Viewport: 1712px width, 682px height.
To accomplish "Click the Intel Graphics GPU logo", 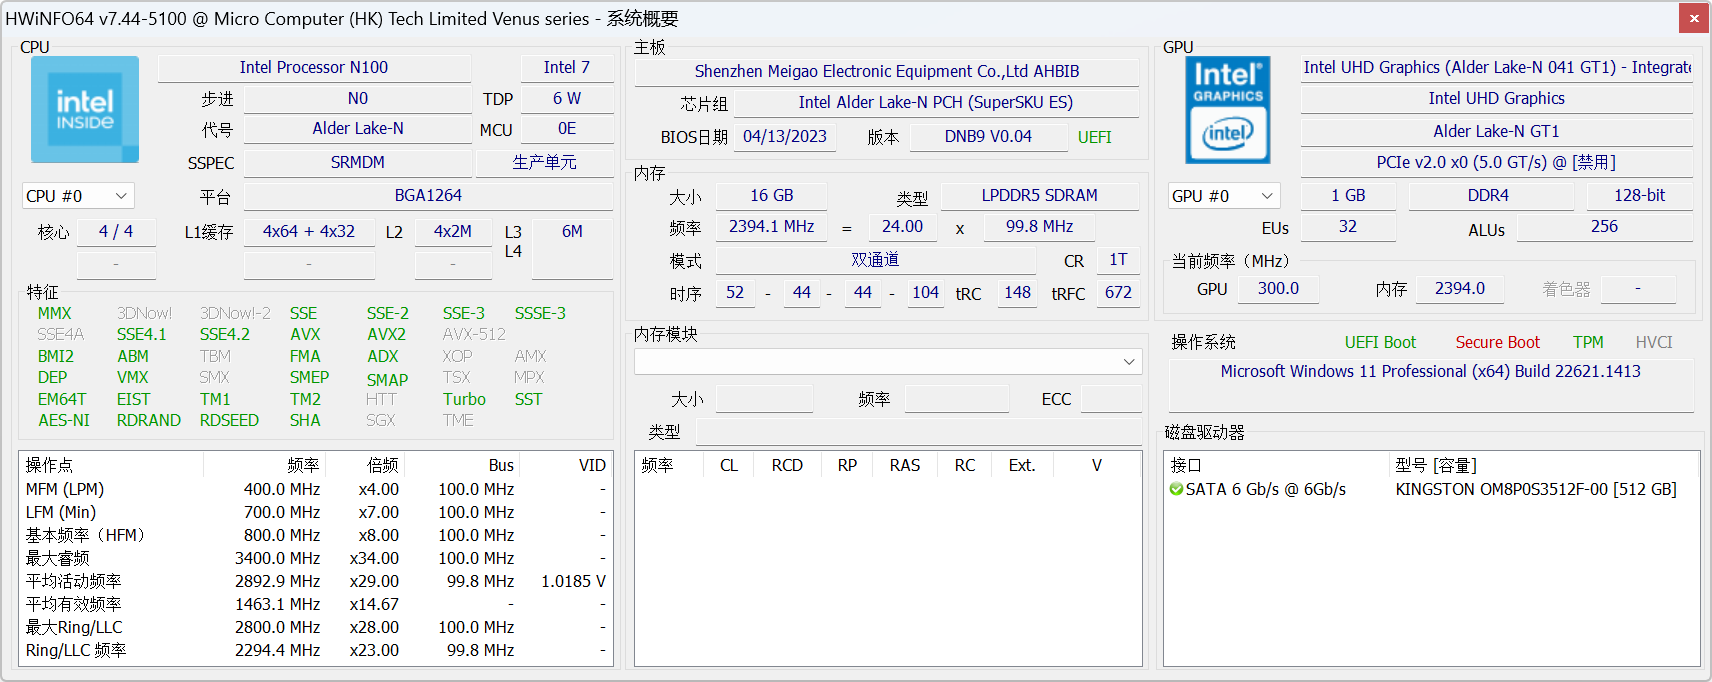I will tap(1227, 110).
